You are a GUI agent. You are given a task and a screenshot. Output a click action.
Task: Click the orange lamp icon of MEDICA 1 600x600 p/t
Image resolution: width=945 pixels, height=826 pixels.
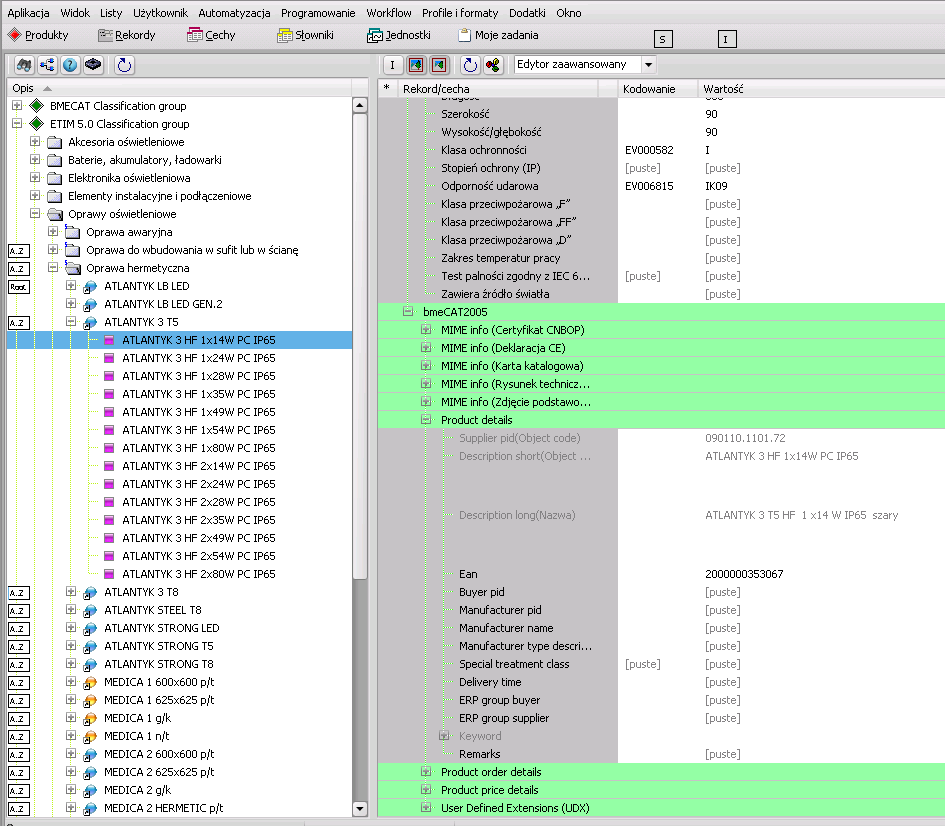pos(90,683)
